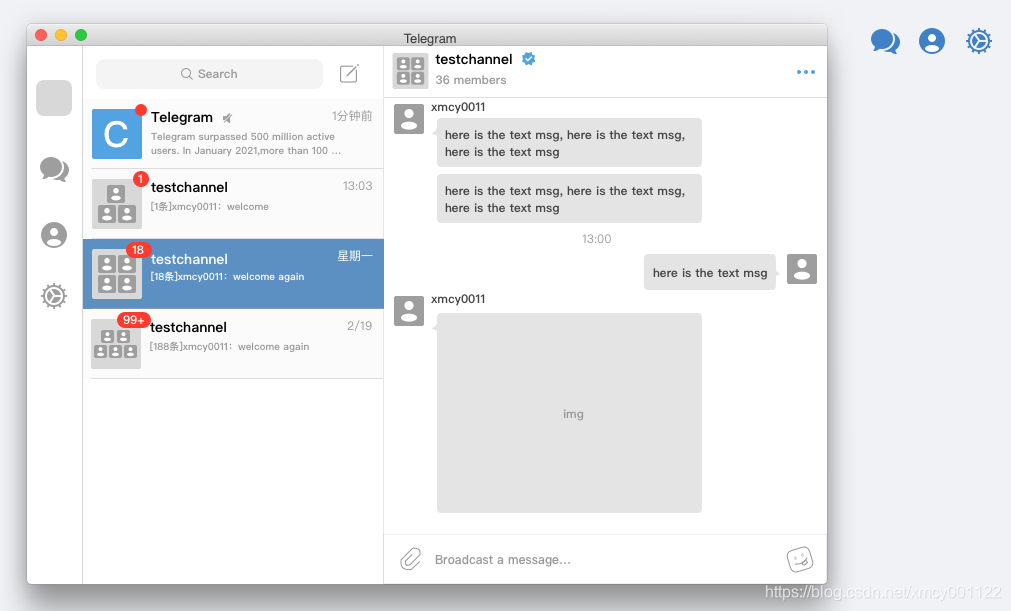Click the second gray text message bubble
The height and width of the screenshot is (611, 1011).
point(569,199)
